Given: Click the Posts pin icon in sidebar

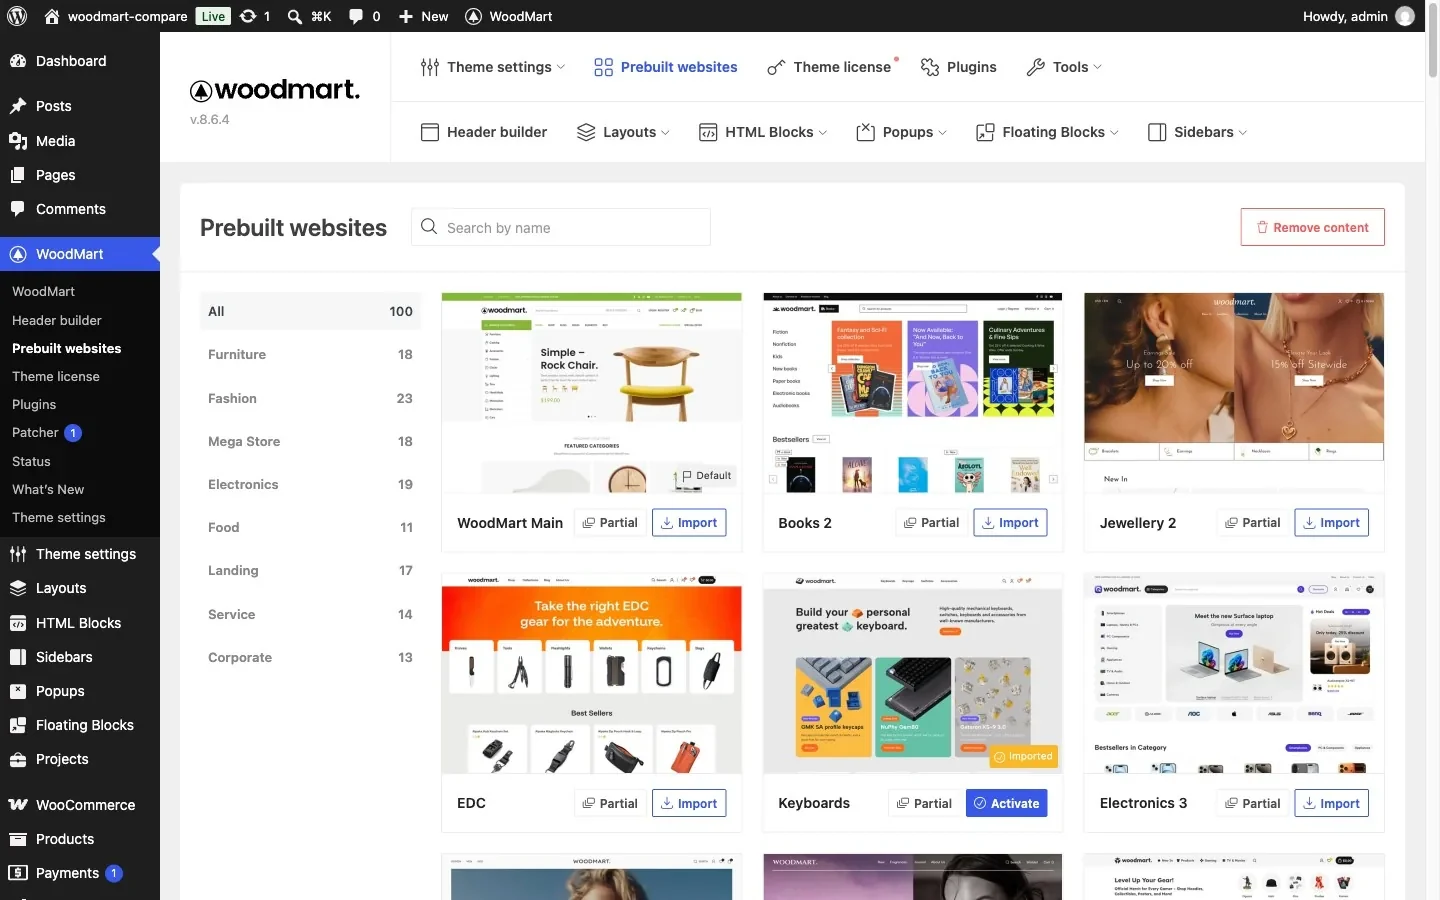Looking at the screenshot, I should tap(18, 106).
